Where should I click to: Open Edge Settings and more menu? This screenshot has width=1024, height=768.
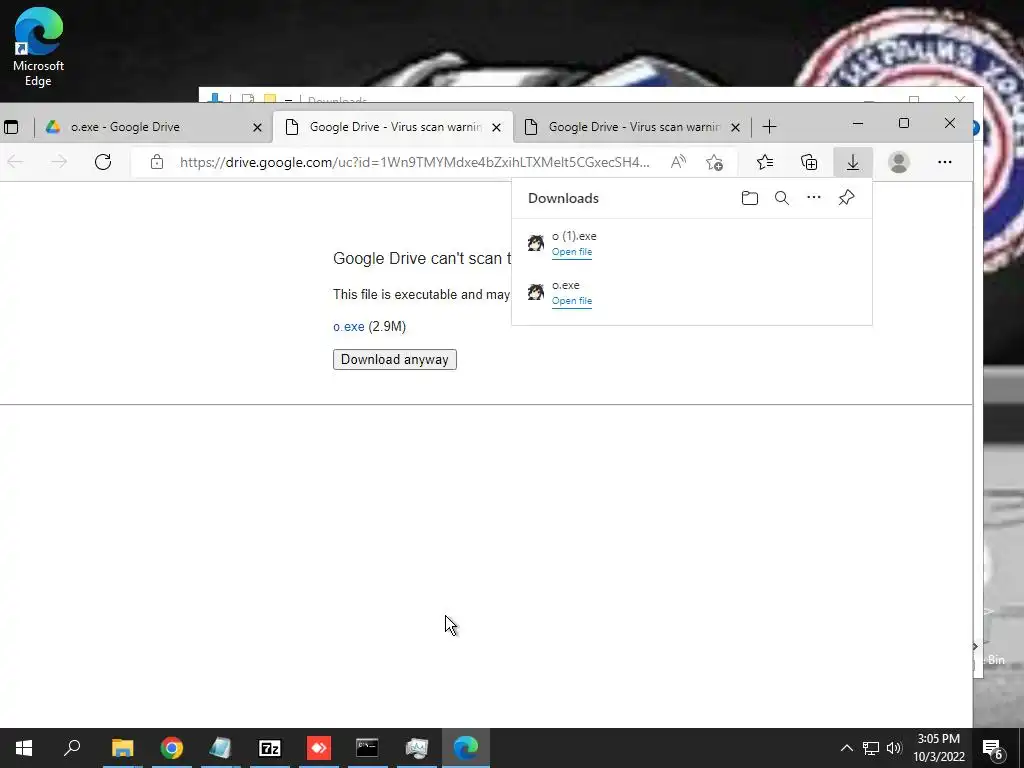tap(944, 162)
